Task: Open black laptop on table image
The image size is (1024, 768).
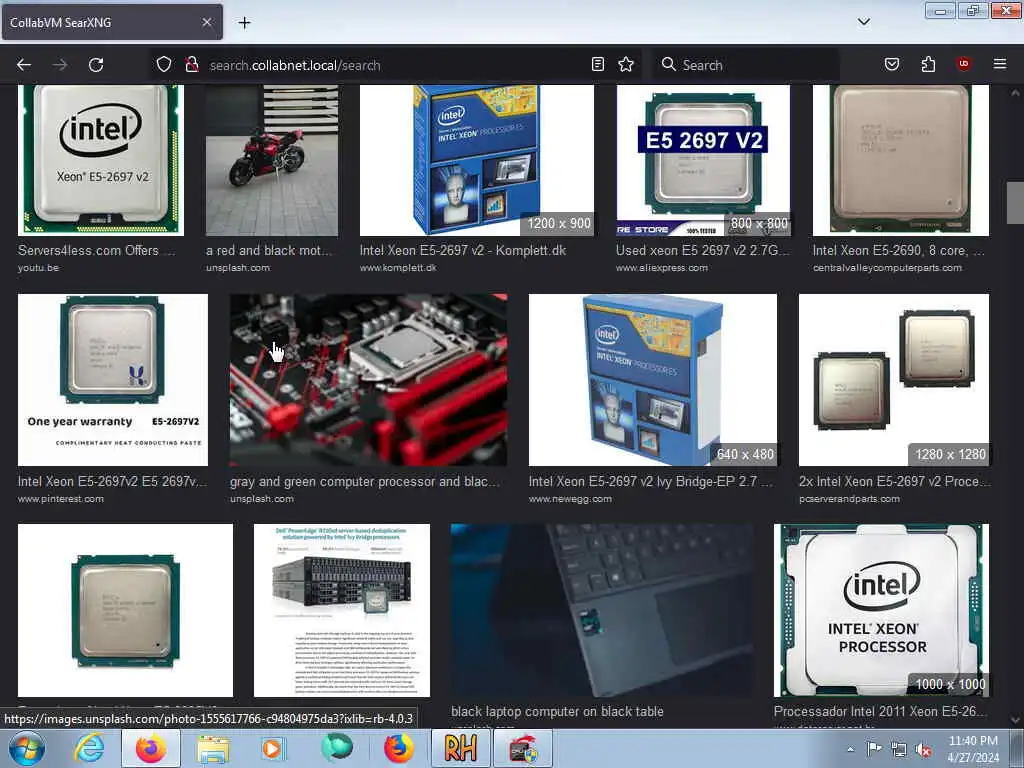Action: [601, 610]
